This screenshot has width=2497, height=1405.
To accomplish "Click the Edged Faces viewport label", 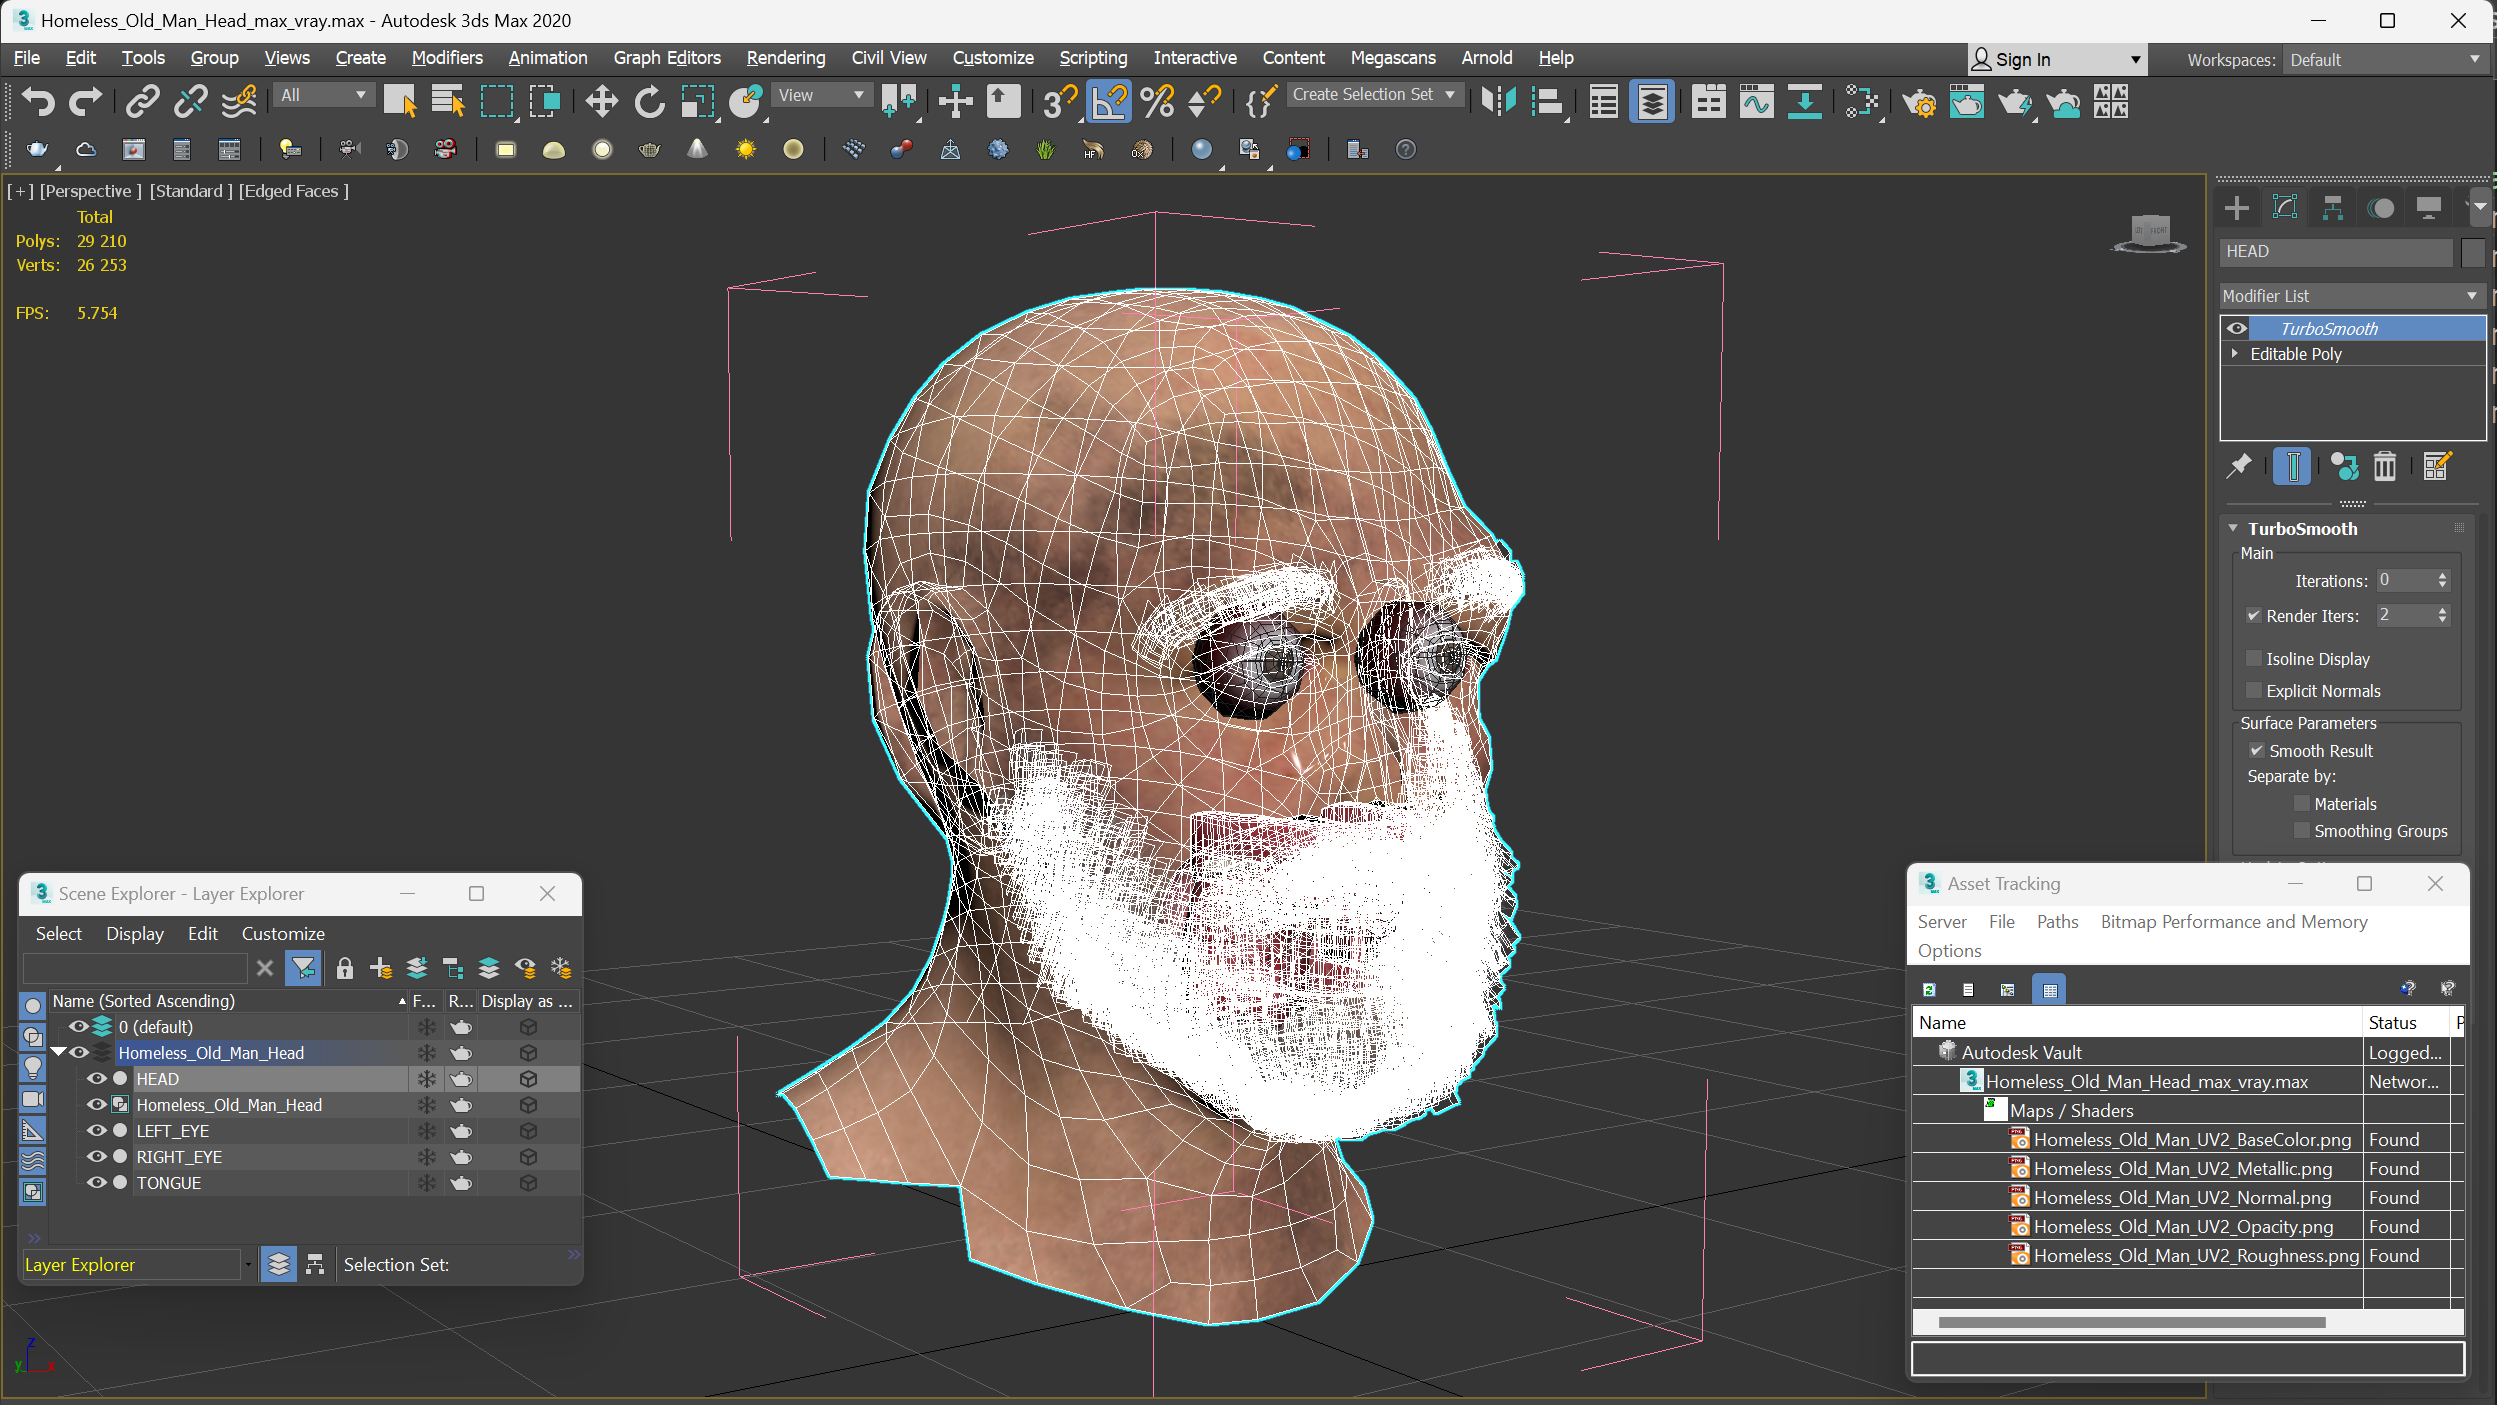I will coord(293,191).
